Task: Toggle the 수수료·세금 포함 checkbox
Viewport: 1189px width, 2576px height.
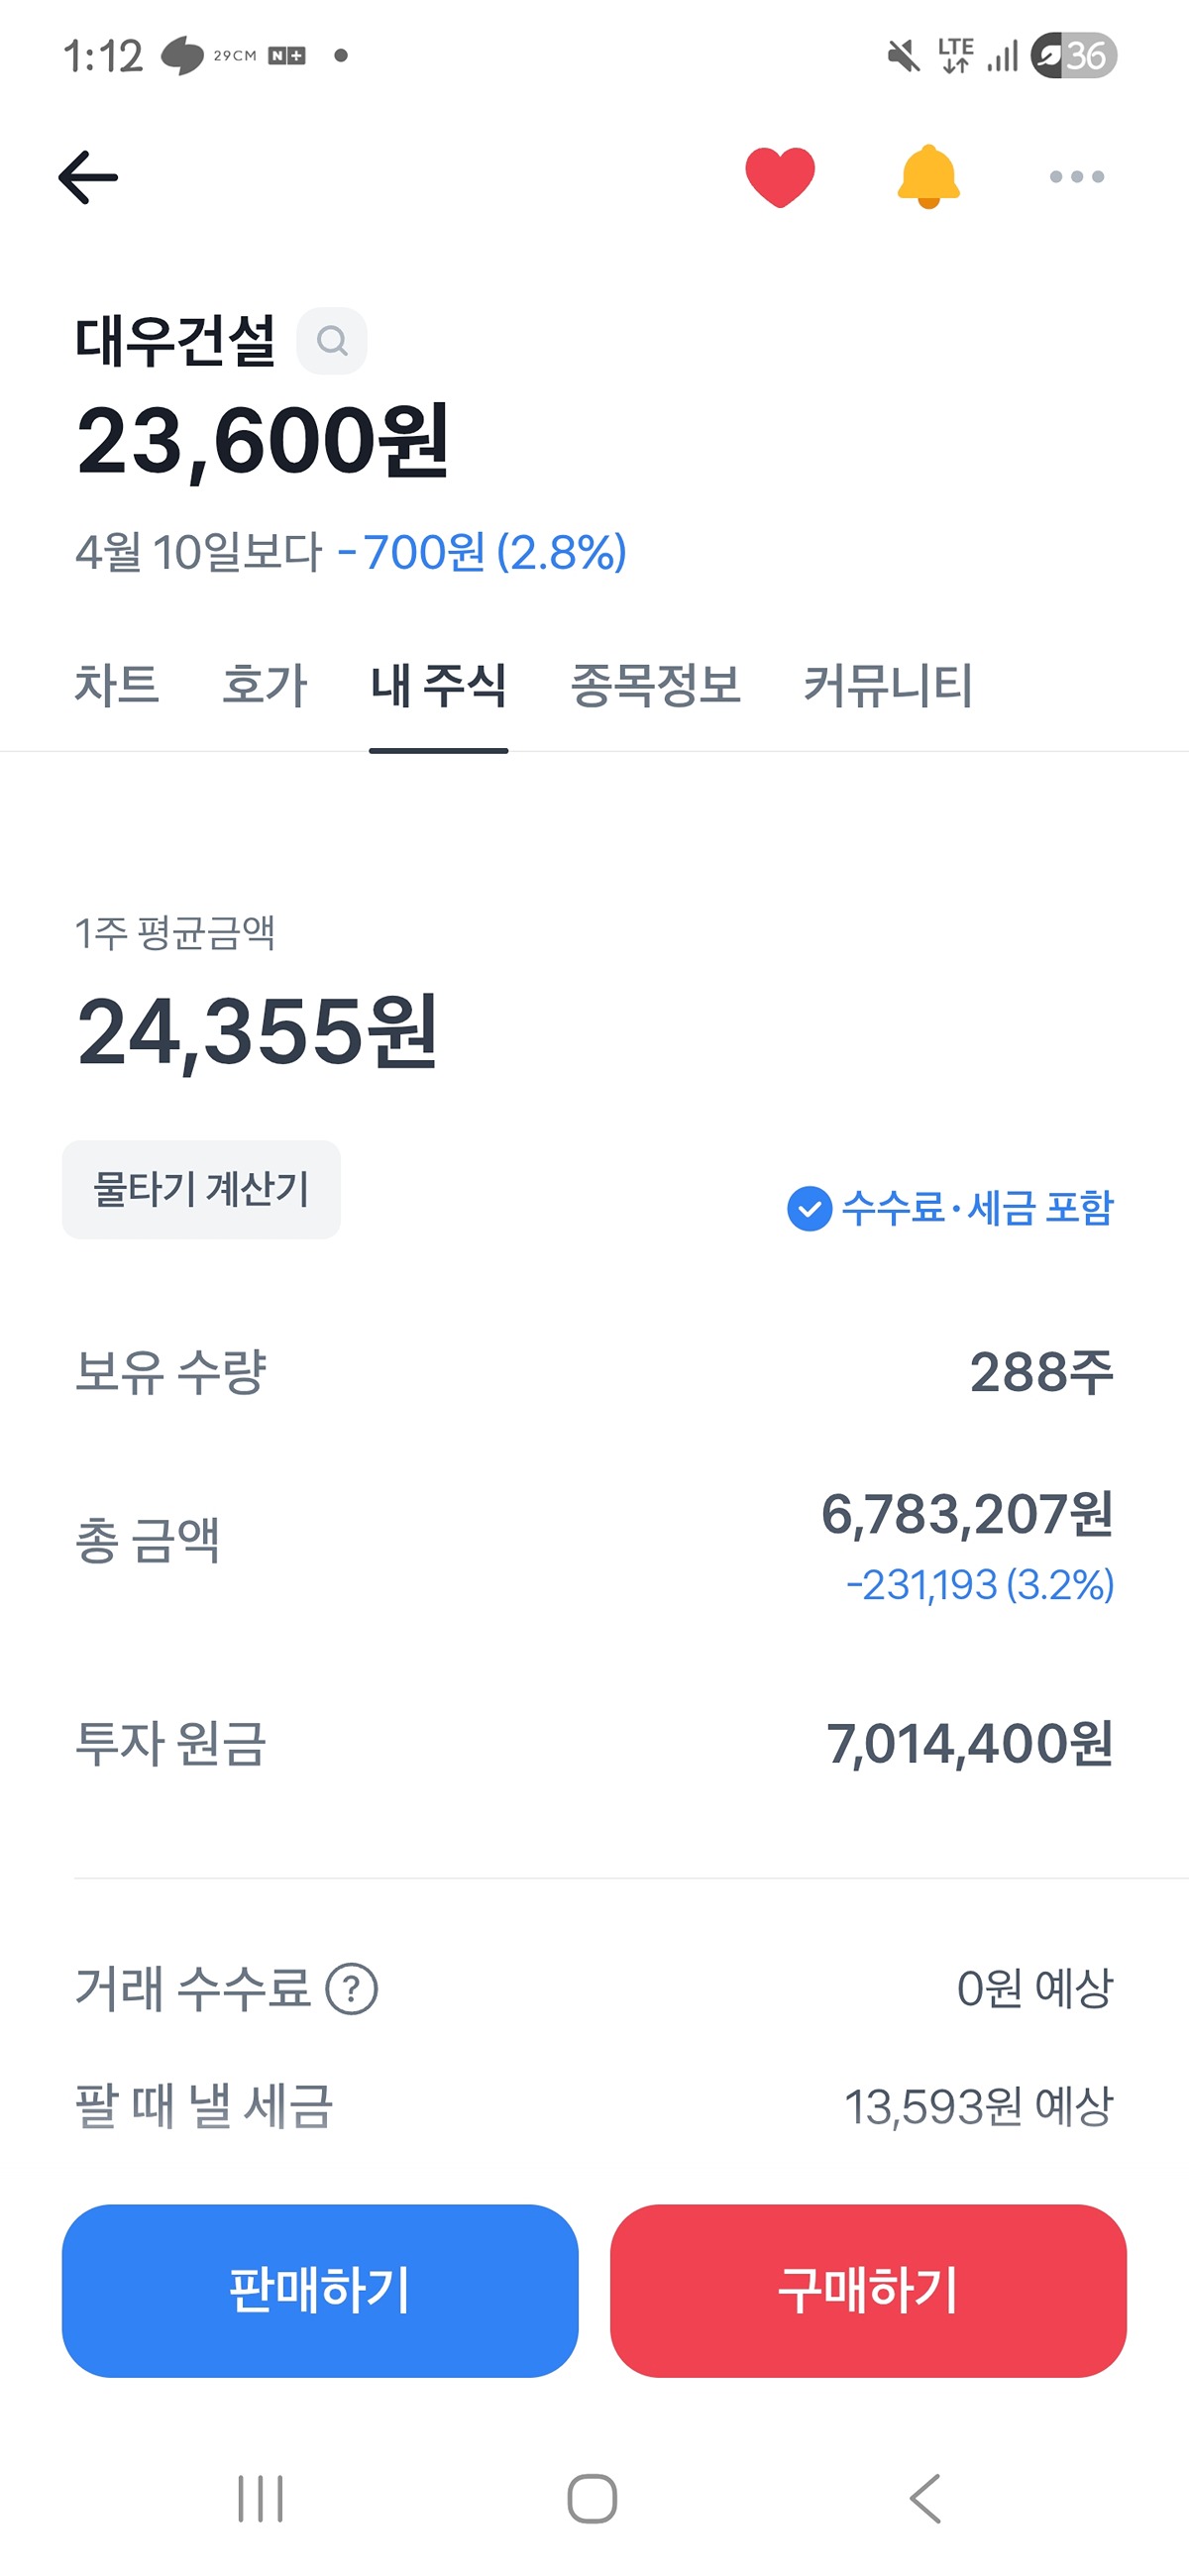Action: (x=810, y=1208)
